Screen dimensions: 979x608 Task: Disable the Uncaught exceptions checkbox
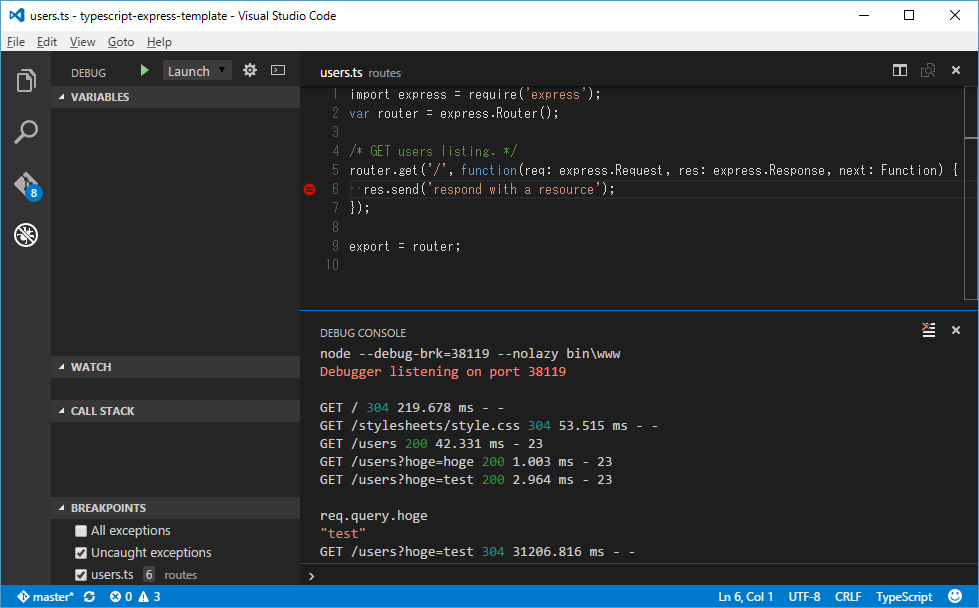click(x=81, y=553)
